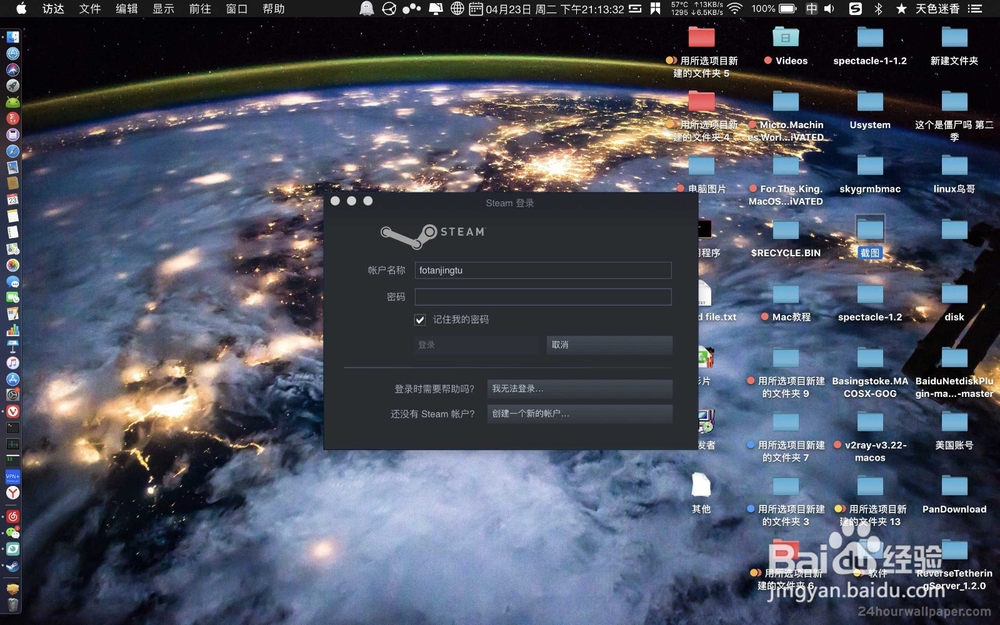Screen dimensions: 1000x625
Task: Open the 前往 menu in the menu bar
Action: 199,9
